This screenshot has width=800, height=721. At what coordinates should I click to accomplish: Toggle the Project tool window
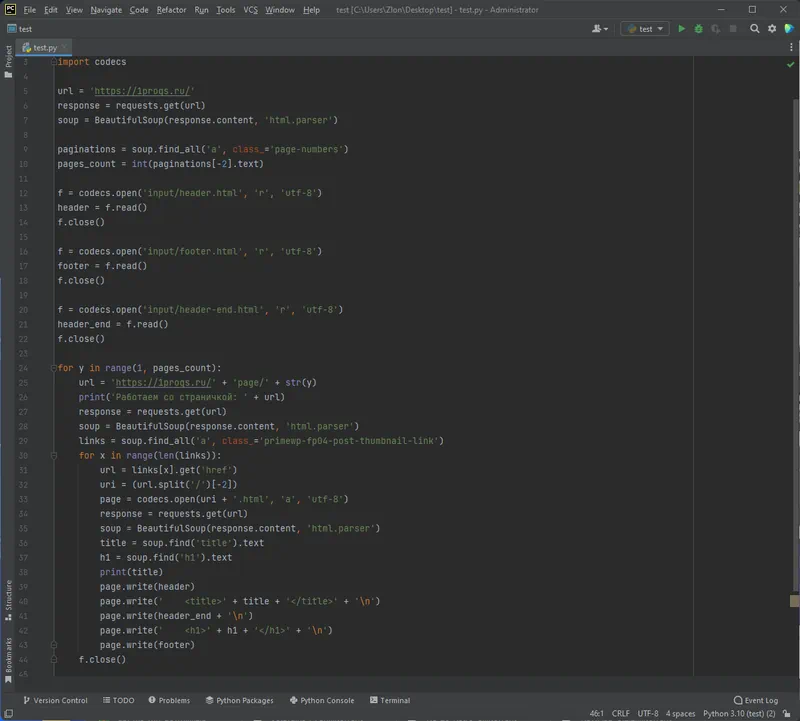(8, 57)
